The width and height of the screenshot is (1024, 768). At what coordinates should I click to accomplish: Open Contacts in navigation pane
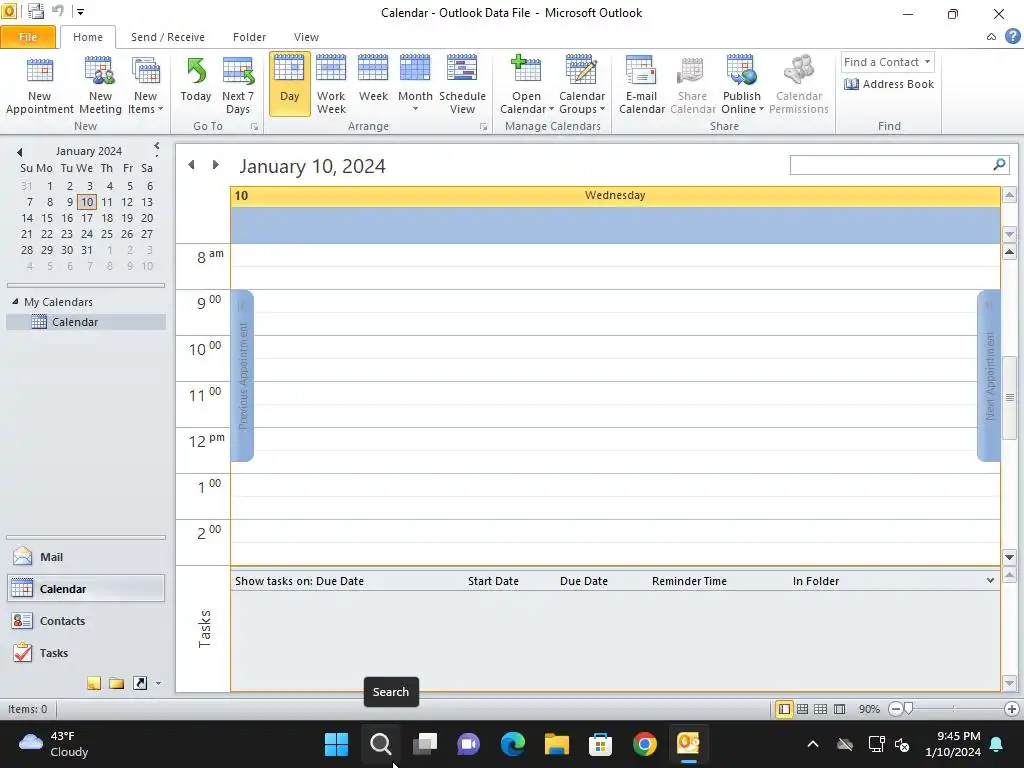click(86, 620)
